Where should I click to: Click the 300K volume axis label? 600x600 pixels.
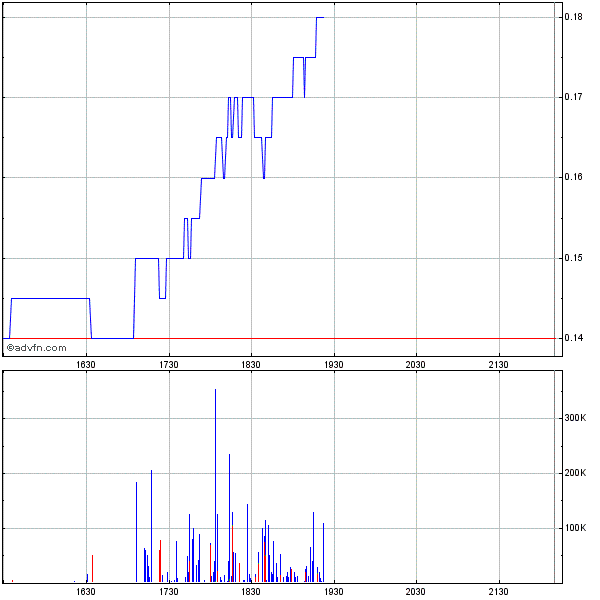tap(575, 418)
